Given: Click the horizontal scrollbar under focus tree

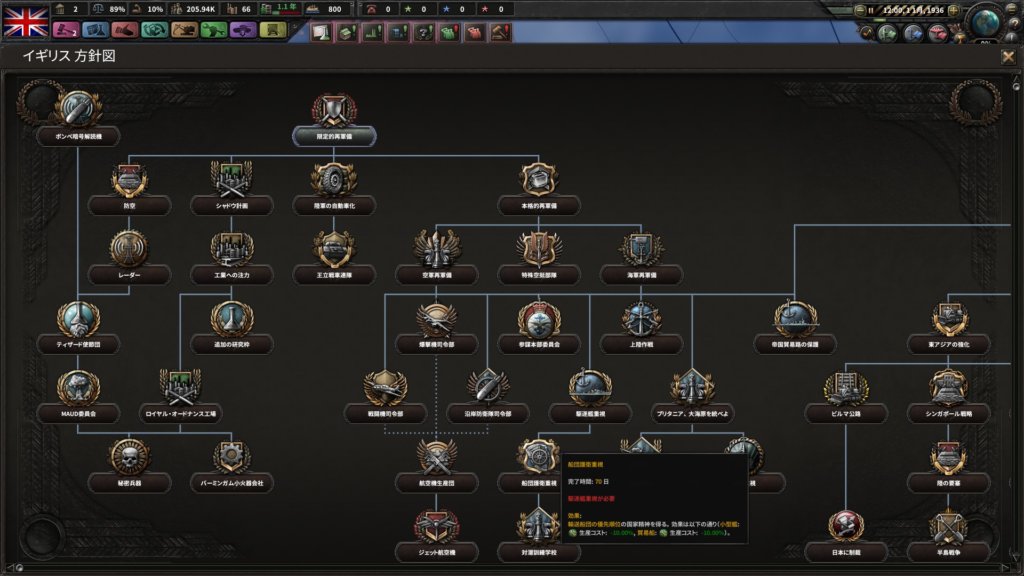Looking at the screenshot, I should pos(512,567).
